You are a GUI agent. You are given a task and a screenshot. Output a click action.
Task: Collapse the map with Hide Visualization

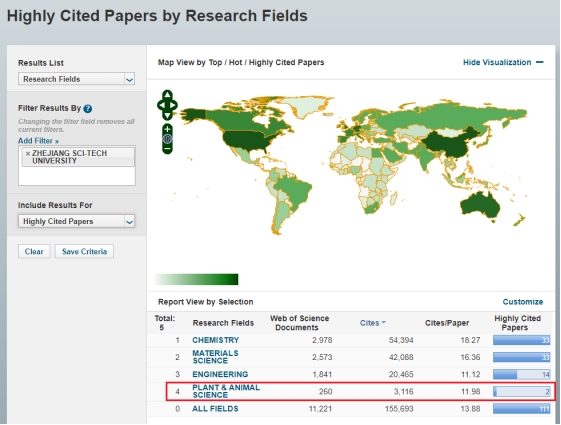[503, 62]
